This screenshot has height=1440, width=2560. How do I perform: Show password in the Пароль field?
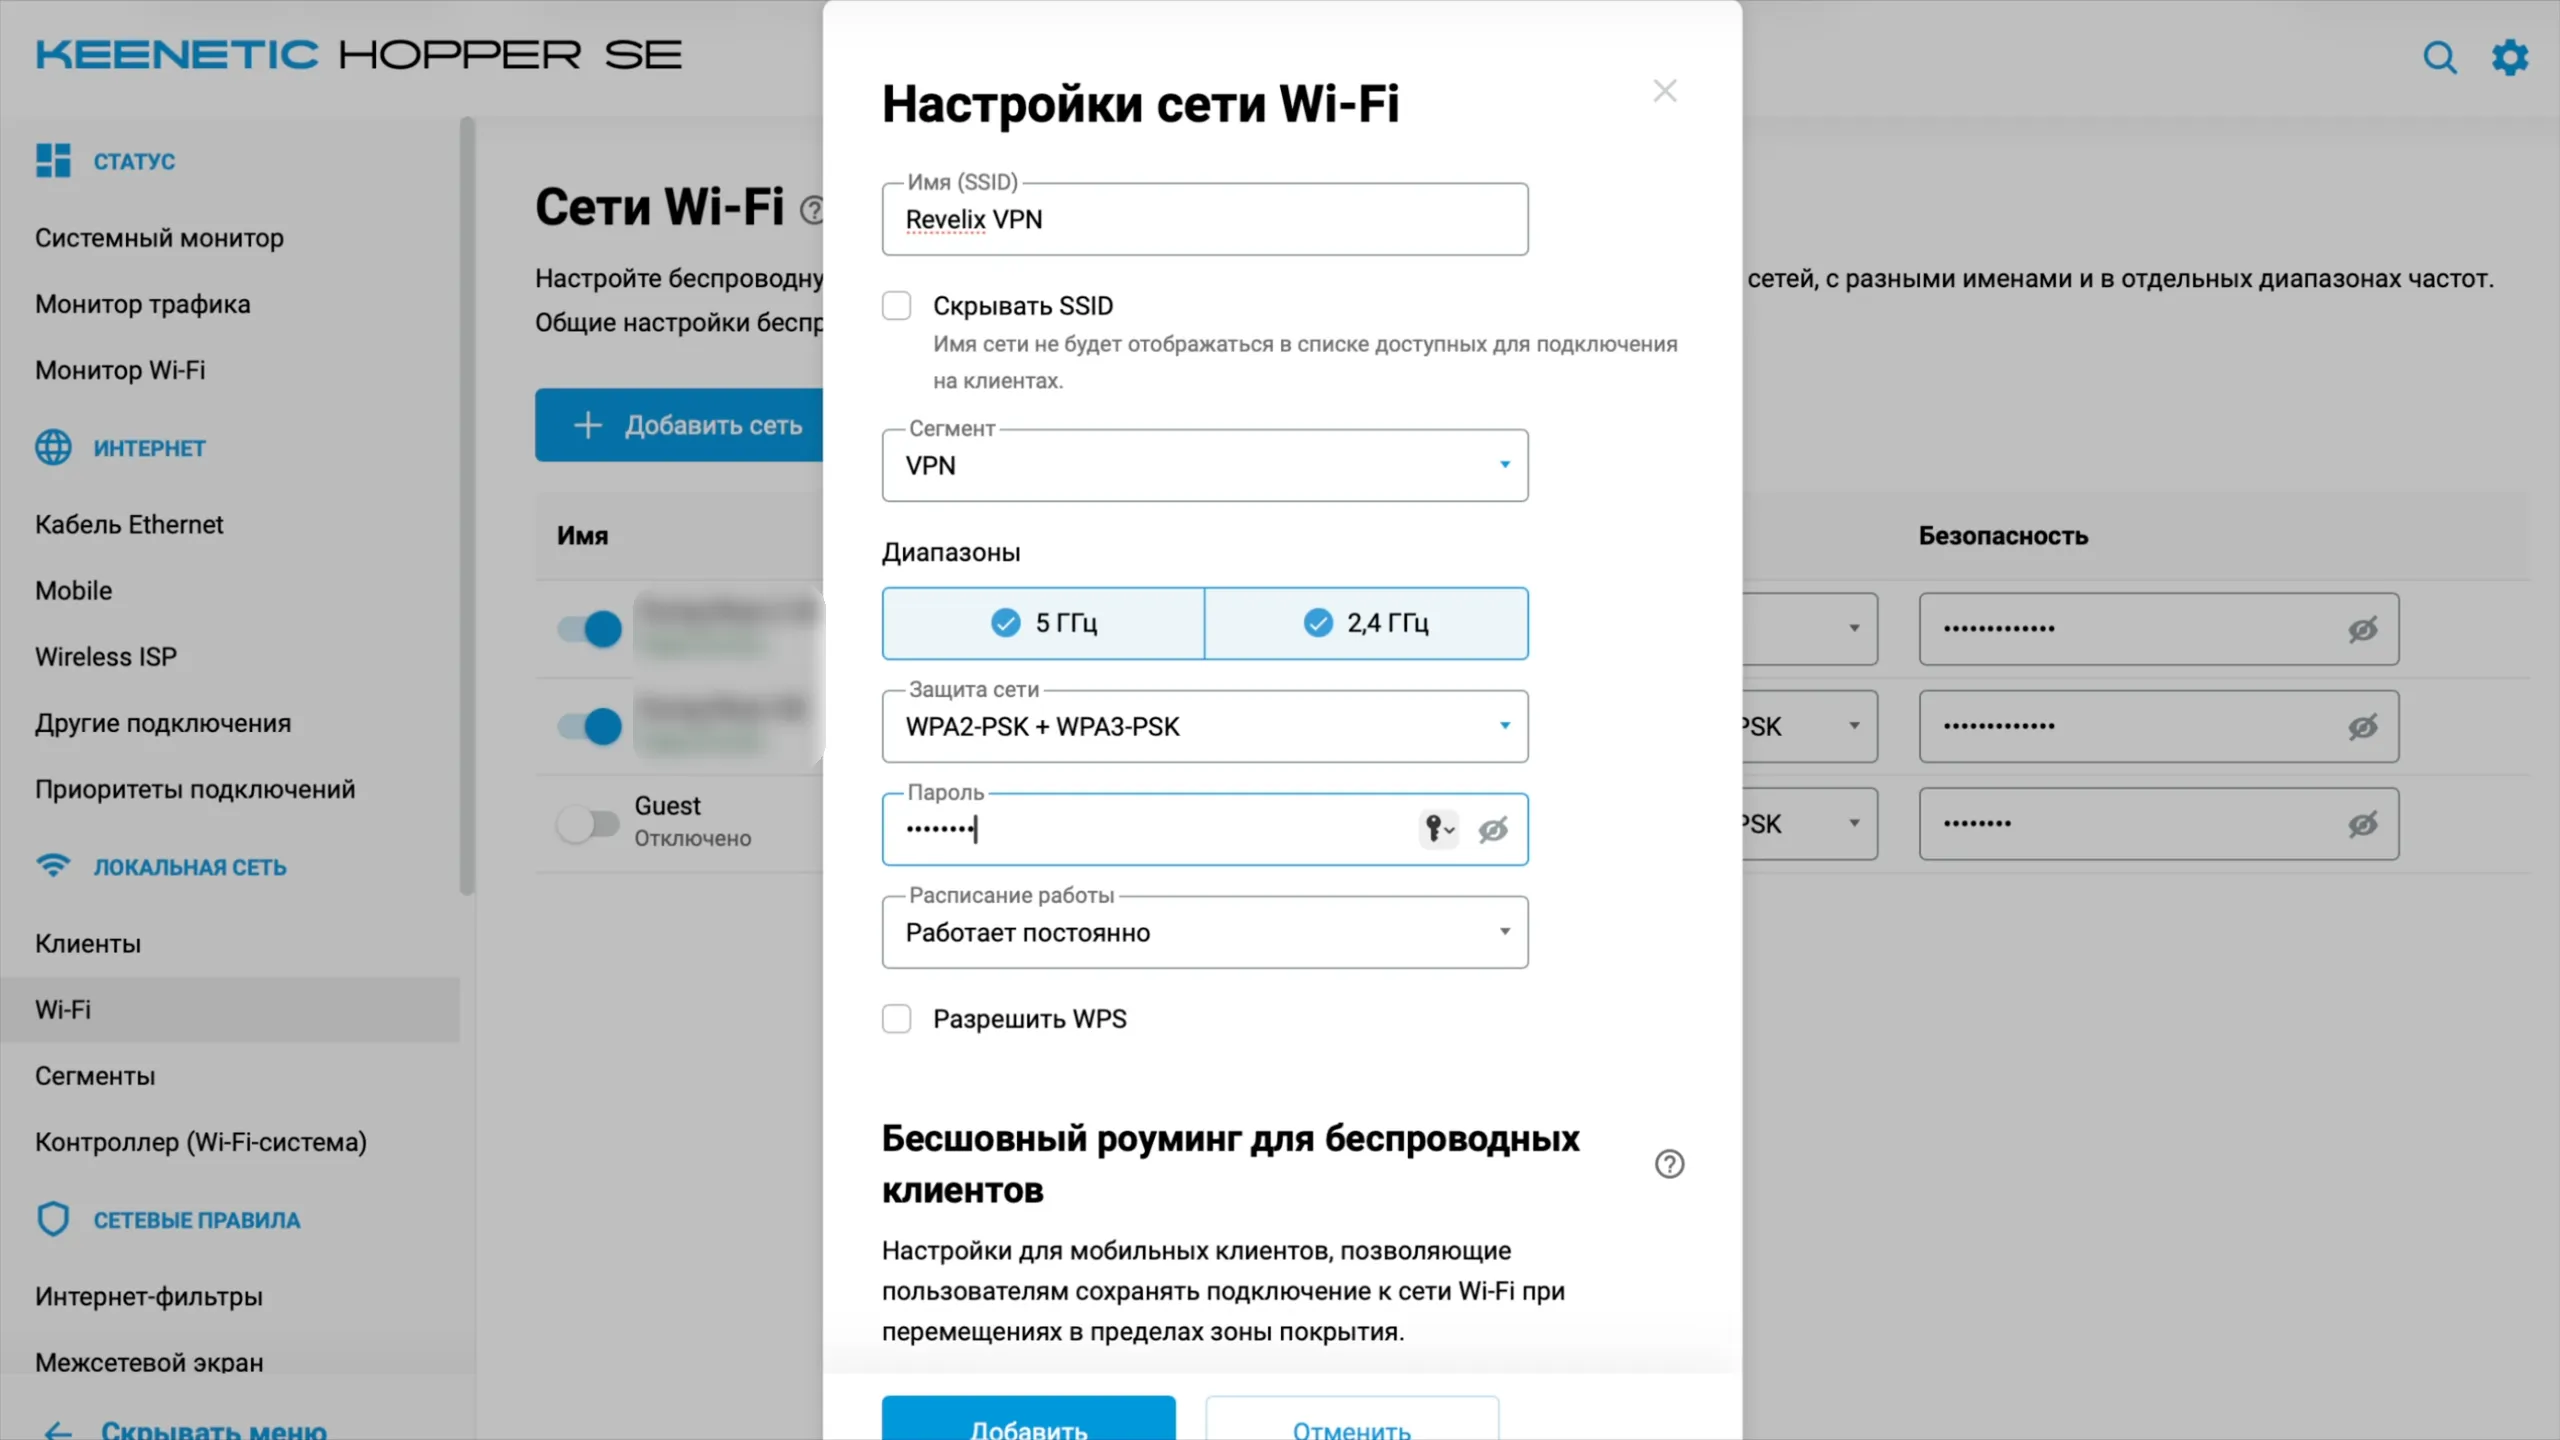[x=1493, y=829]
